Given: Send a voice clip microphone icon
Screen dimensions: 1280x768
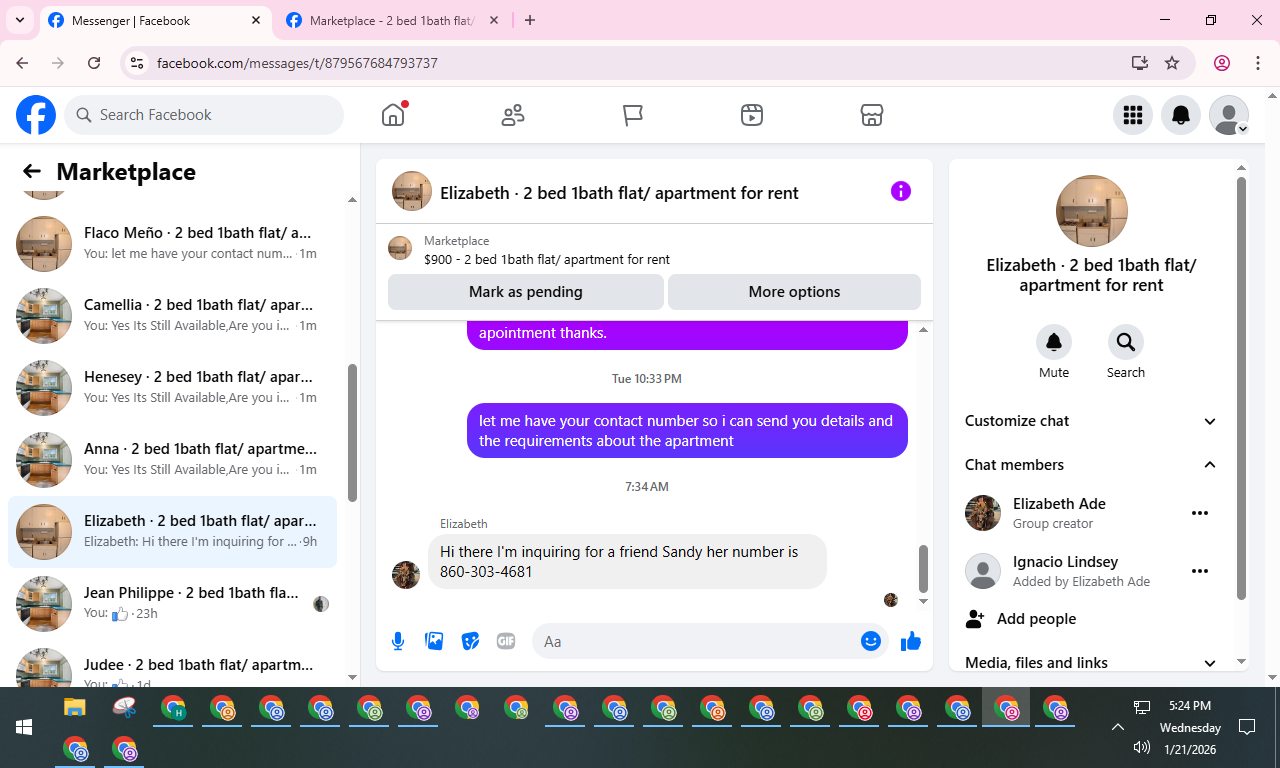Looking at the screenshot, I should click(x=398, y=641).
